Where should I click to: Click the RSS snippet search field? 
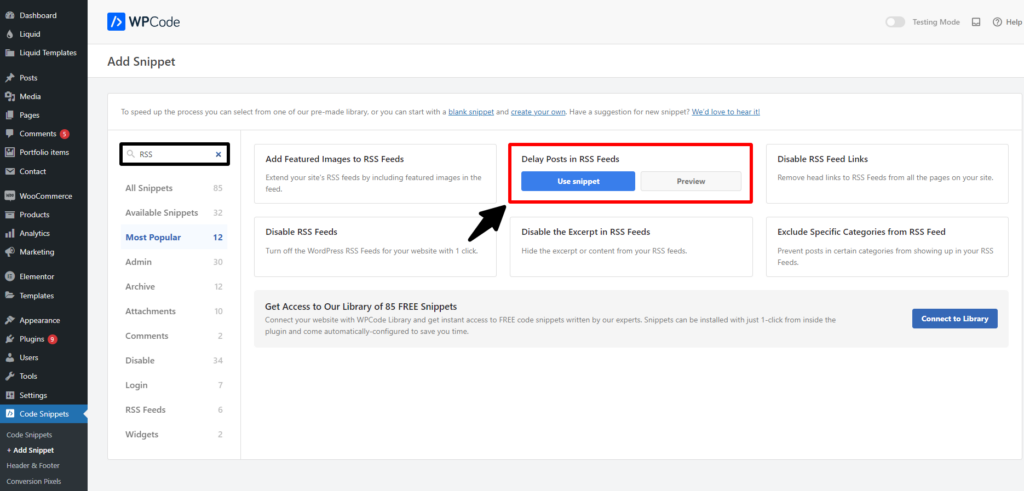[175, 155]
